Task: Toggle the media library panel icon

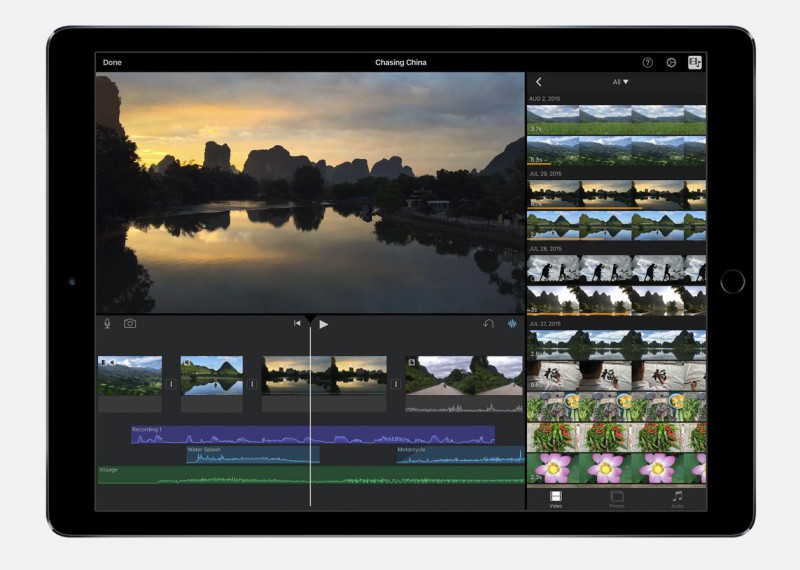Action: pyautogui.click(x=695, y=62)
